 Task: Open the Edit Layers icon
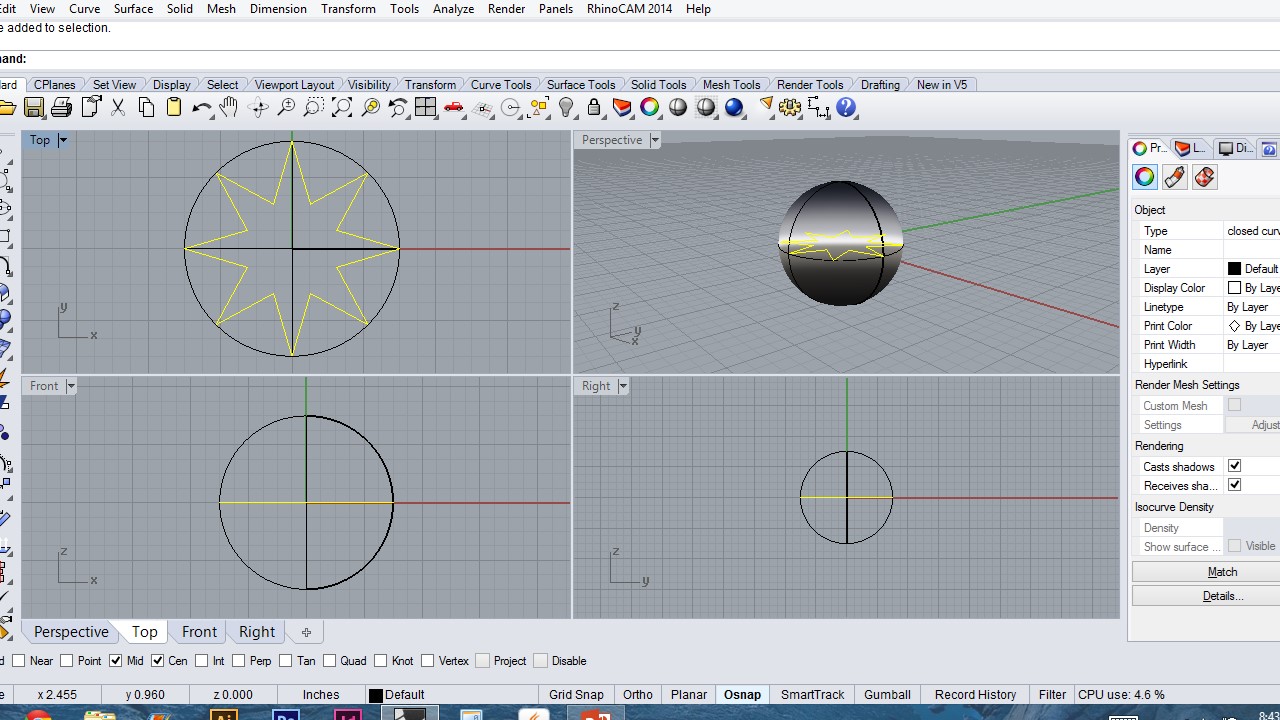point(622,107)
